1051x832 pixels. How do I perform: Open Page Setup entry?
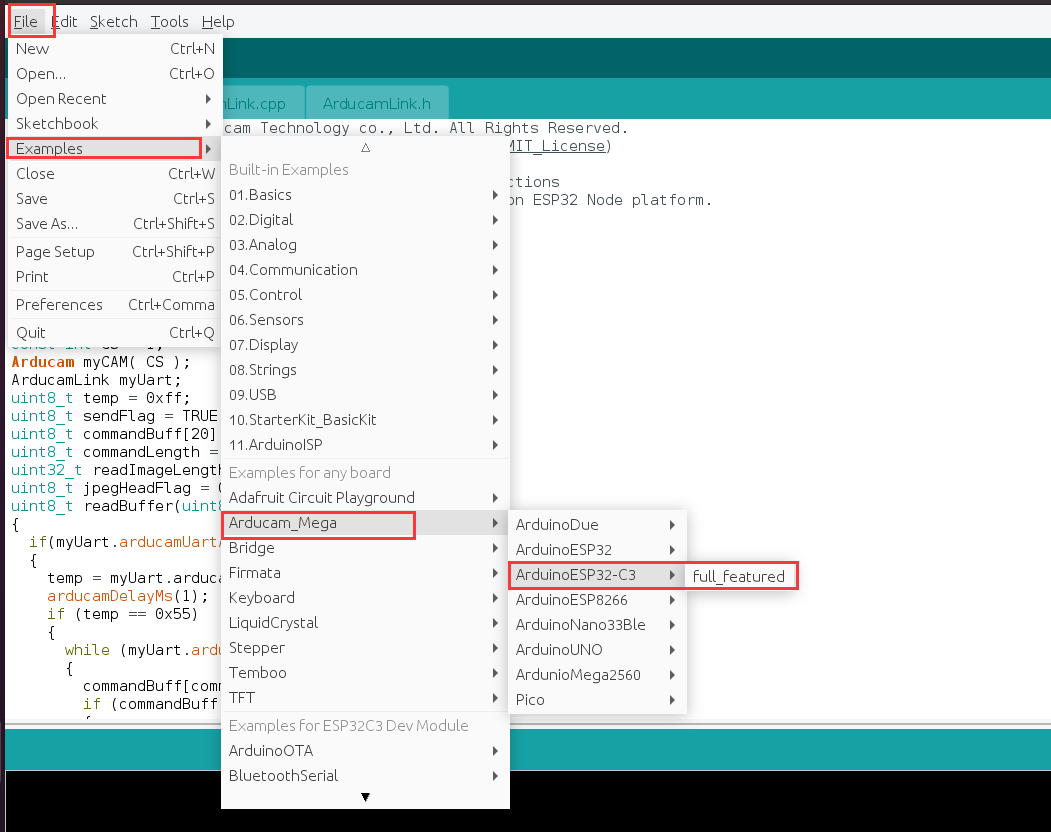tap(115, 251)
